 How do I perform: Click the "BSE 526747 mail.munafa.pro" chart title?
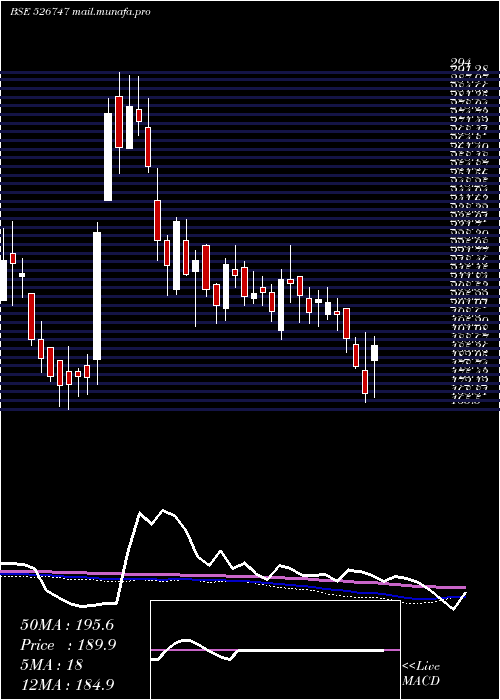coord(80,12)
